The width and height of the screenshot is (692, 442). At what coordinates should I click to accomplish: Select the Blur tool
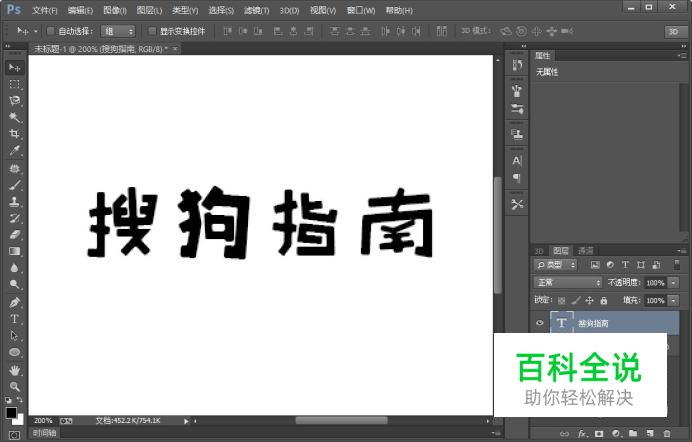pyautogui.click(x=14, y=268)
